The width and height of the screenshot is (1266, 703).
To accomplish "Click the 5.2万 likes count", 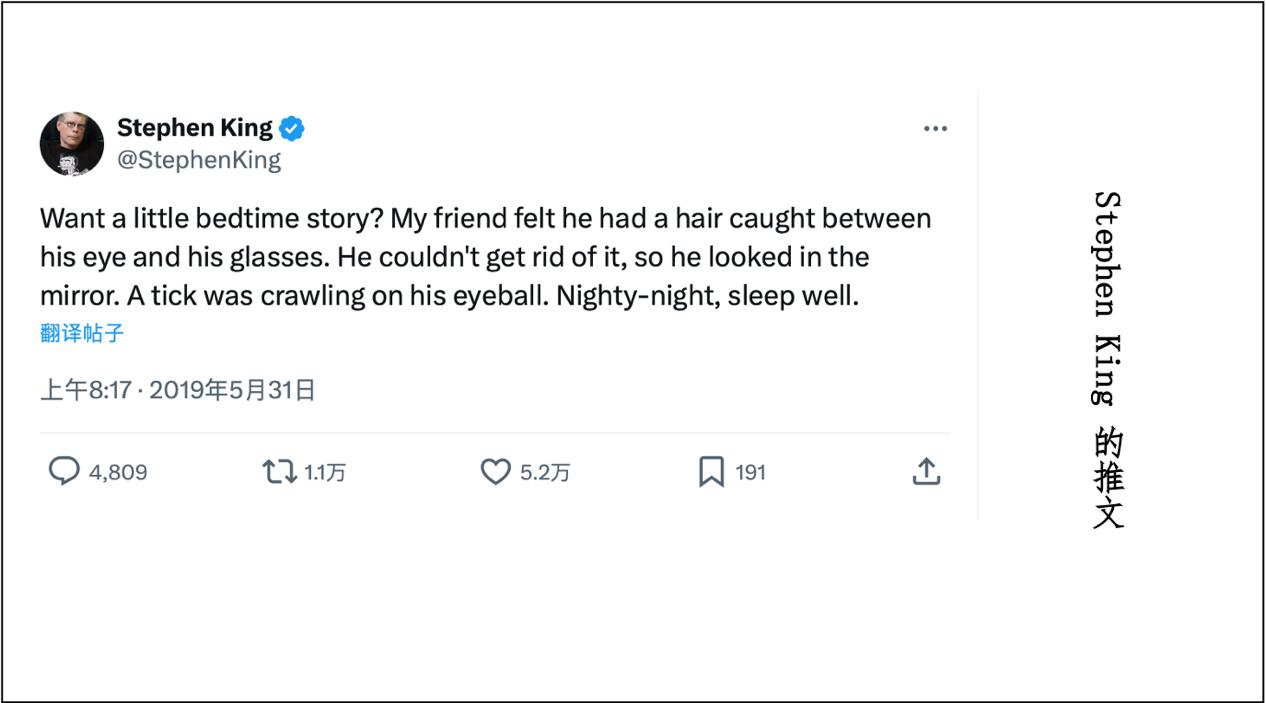I will pos(545,472).
